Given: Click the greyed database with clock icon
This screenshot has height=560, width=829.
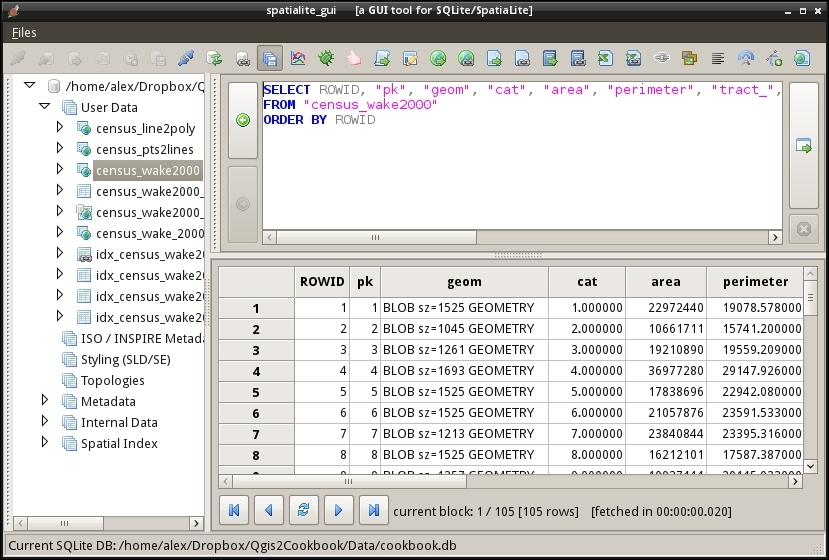Looking at the screenshot, I should pos(130,58).
